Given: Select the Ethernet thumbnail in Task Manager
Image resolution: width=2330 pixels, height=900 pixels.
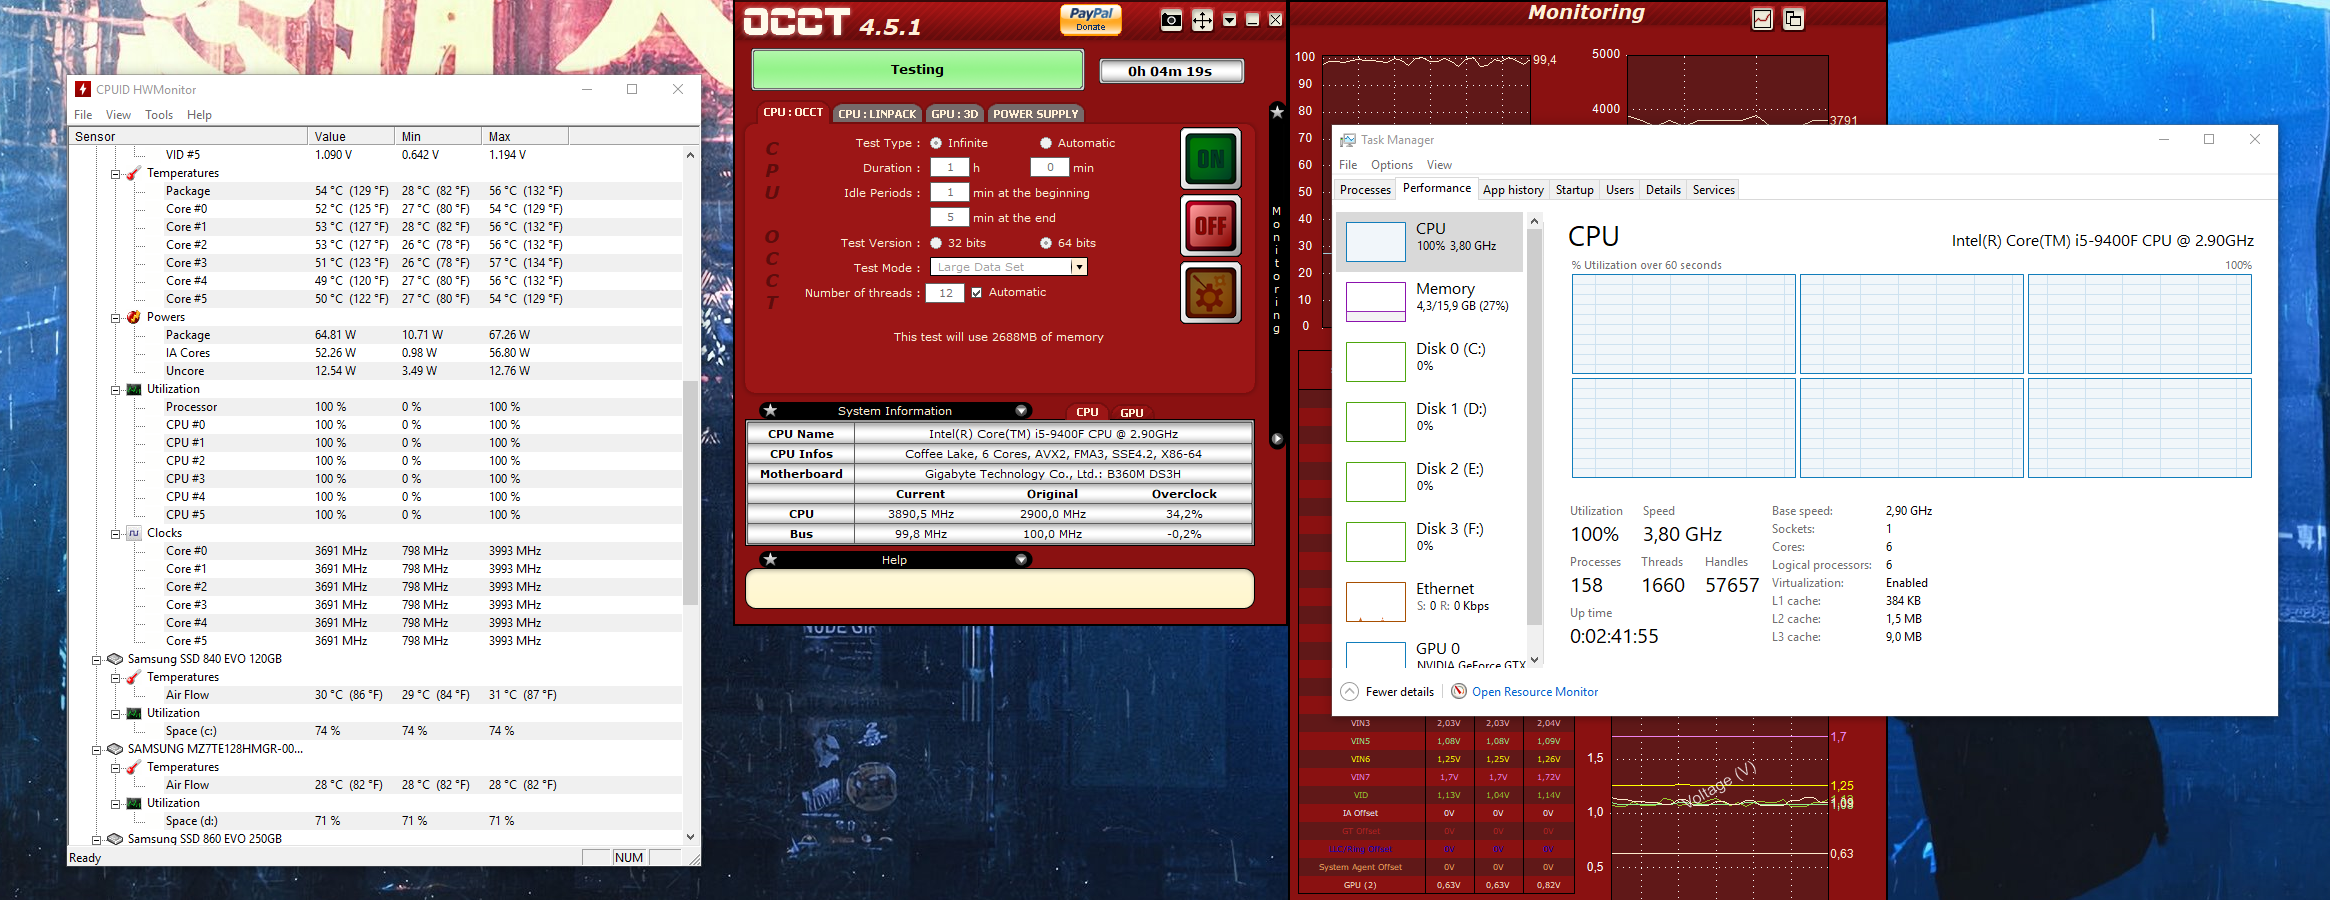Looking at the screenshot, I should click(x=1375, y=602).
